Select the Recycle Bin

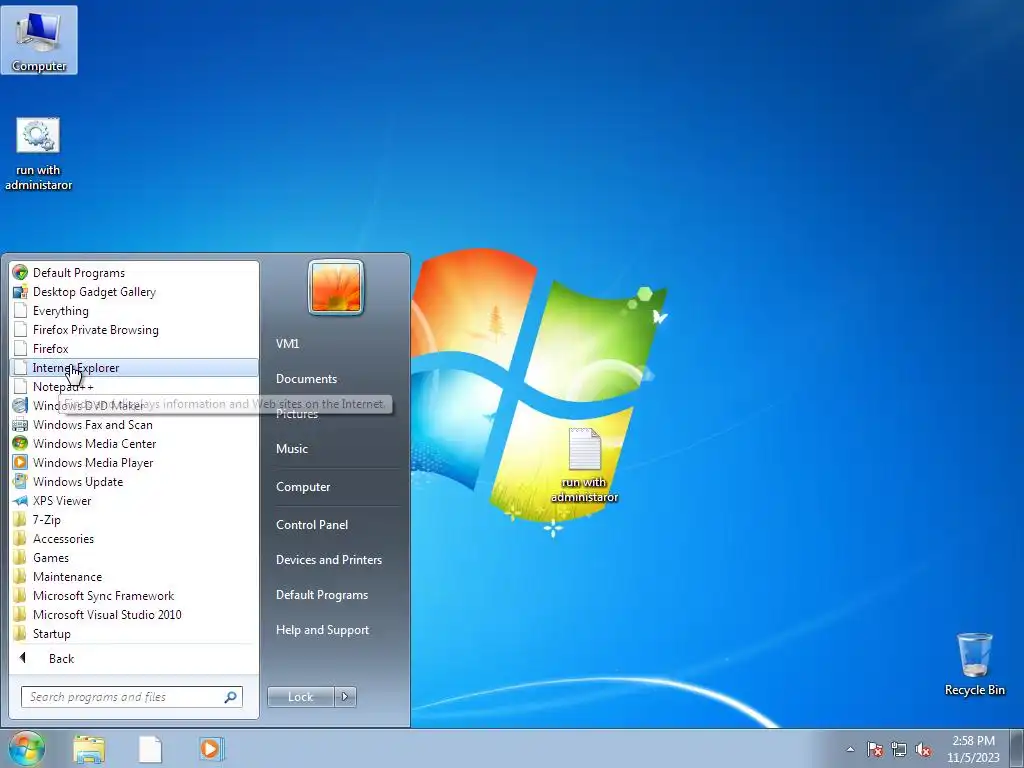(x=974, y=664)
